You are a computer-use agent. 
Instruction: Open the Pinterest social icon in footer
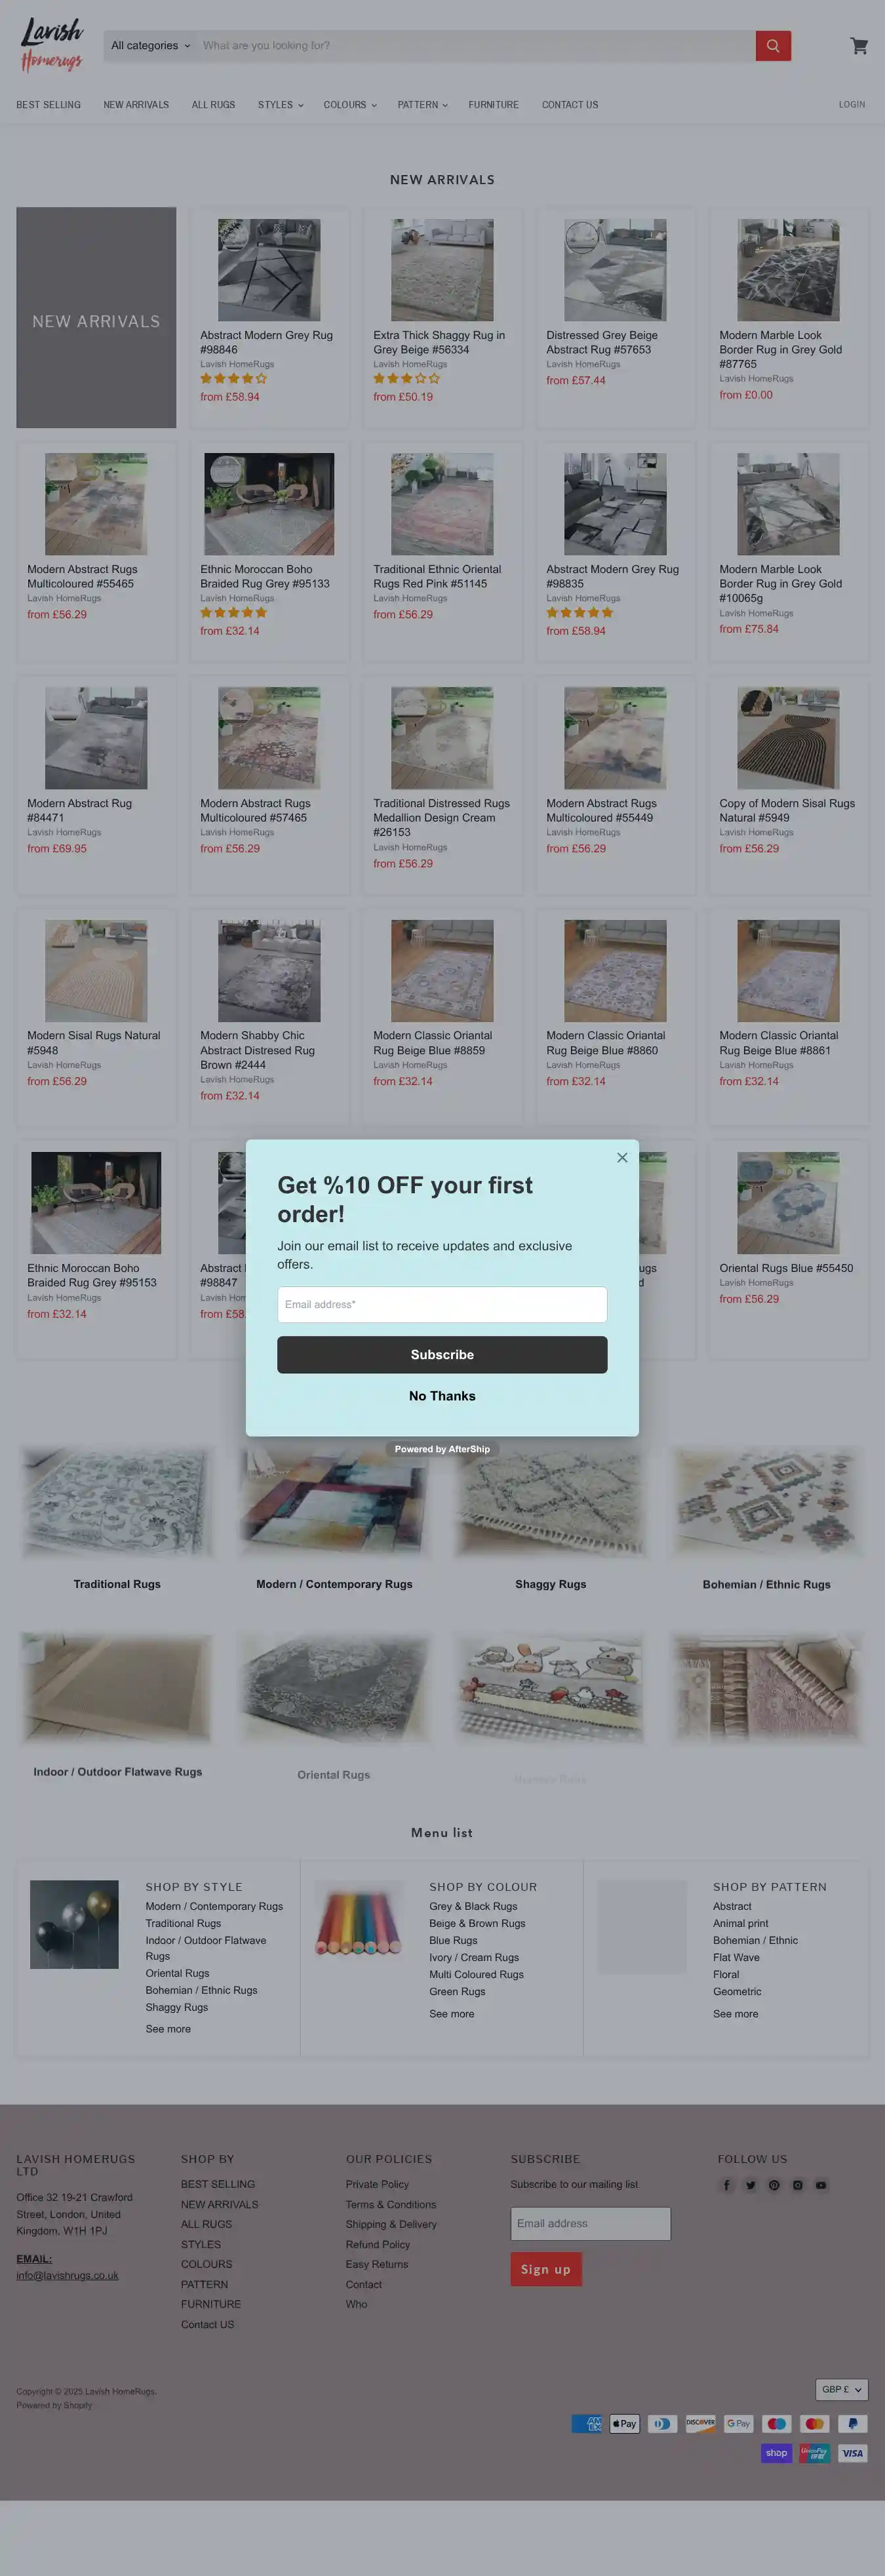point(774,2185)
